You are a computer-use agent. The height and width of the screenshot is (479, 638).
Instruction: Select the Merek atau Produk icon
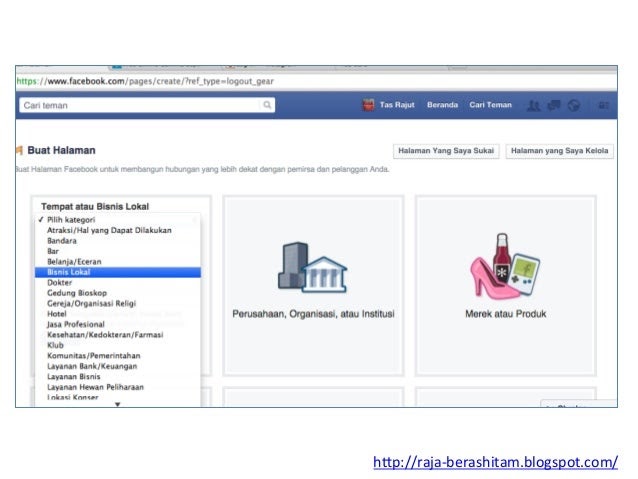pos(505,267)
